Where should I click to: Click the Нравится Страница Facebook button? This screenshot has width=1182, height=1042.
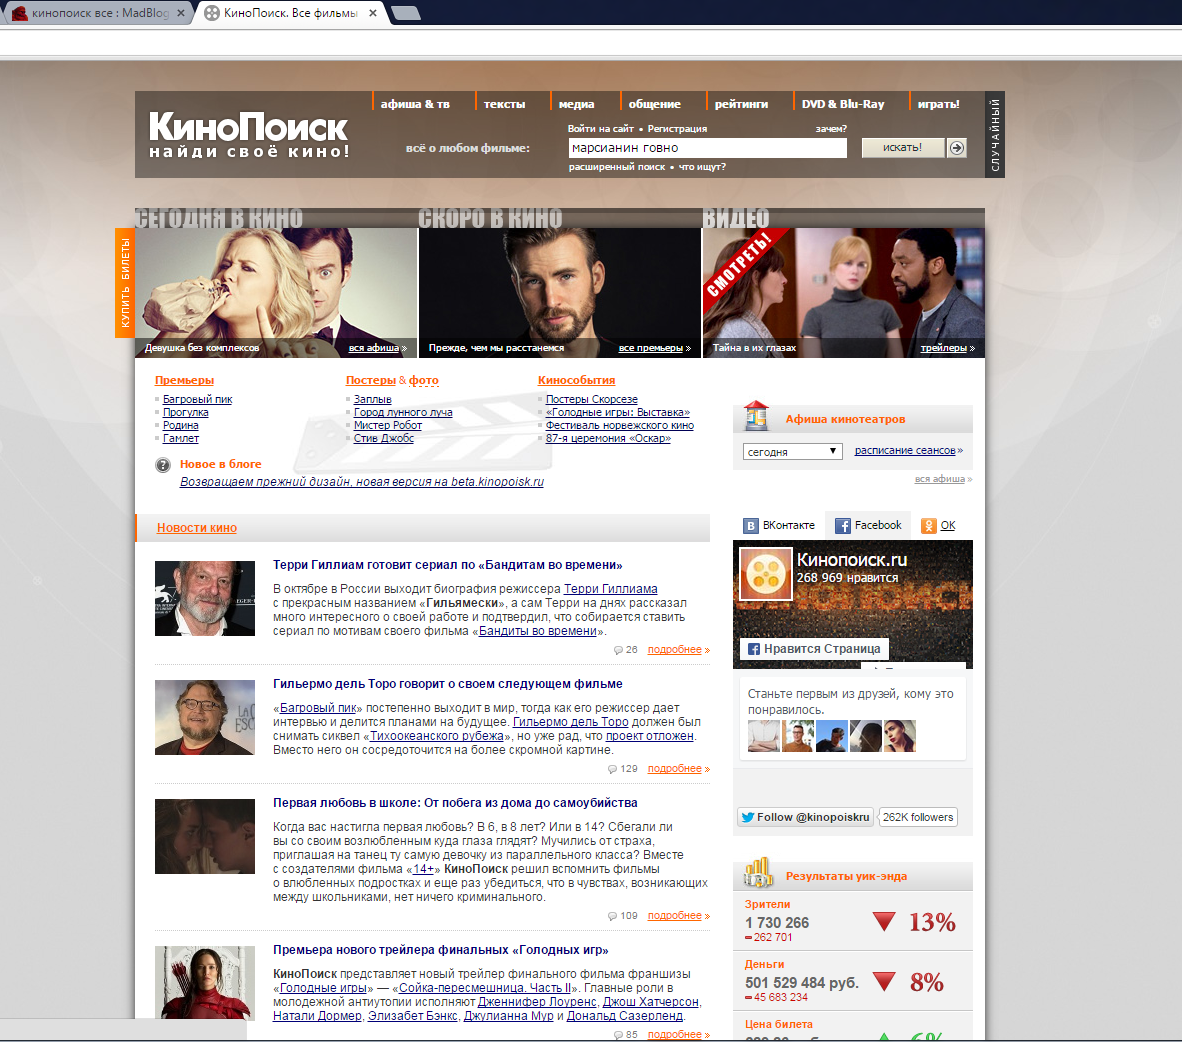click(x=814, y=648)
